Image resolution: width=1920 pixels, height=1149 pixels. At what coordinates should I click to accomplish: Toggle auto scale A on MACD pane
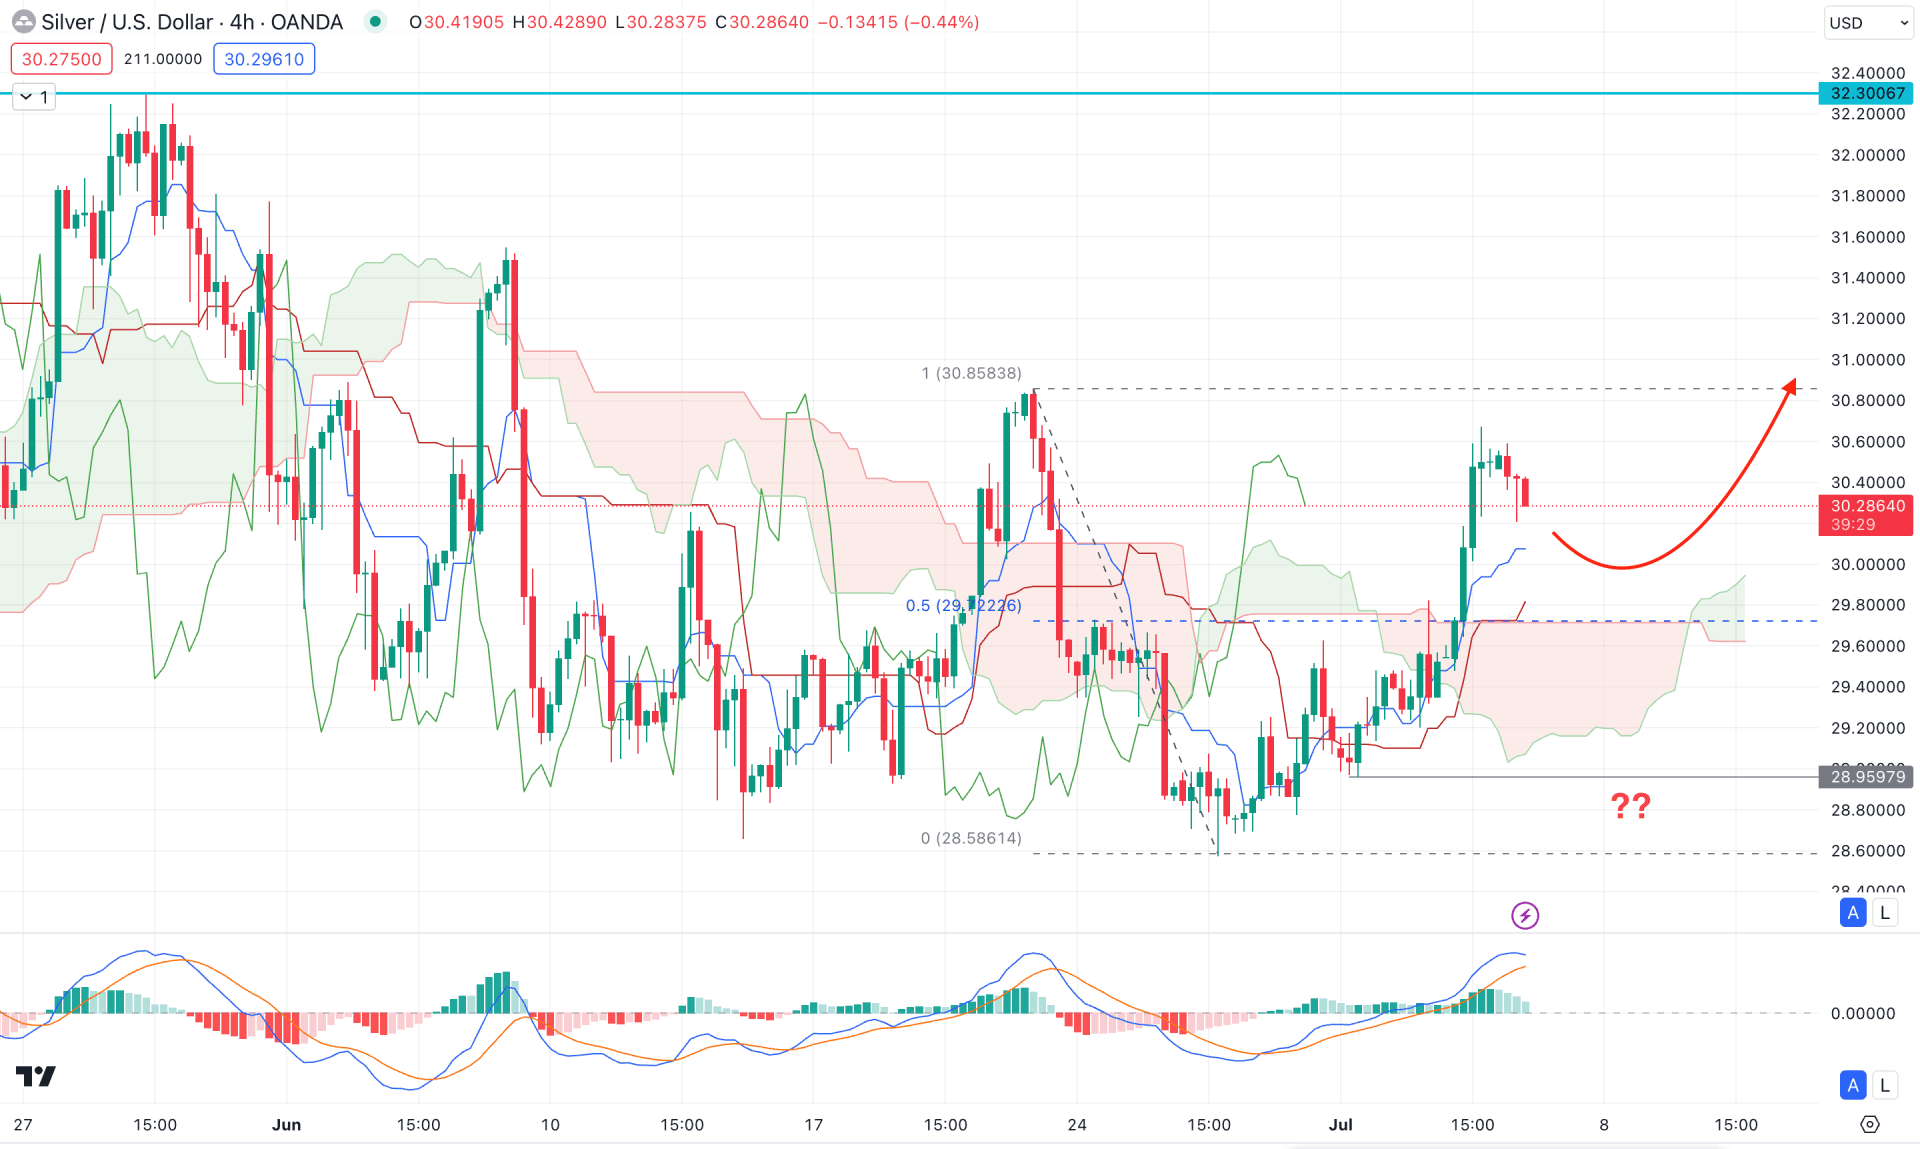[x=1853, y=1085]
